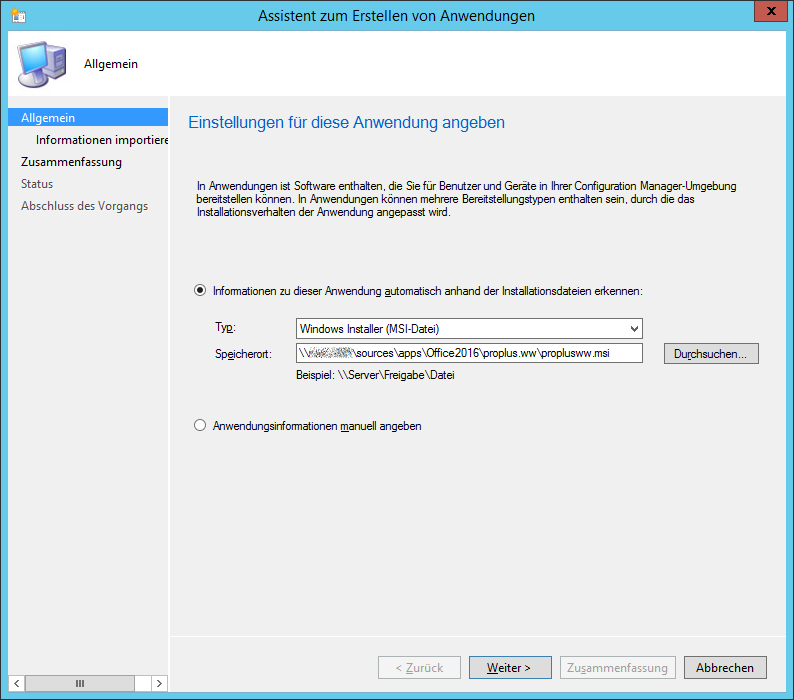The image size is (794, 700).
Task: Click the sidebar scroll right arrow
Action: pos(159,683)
